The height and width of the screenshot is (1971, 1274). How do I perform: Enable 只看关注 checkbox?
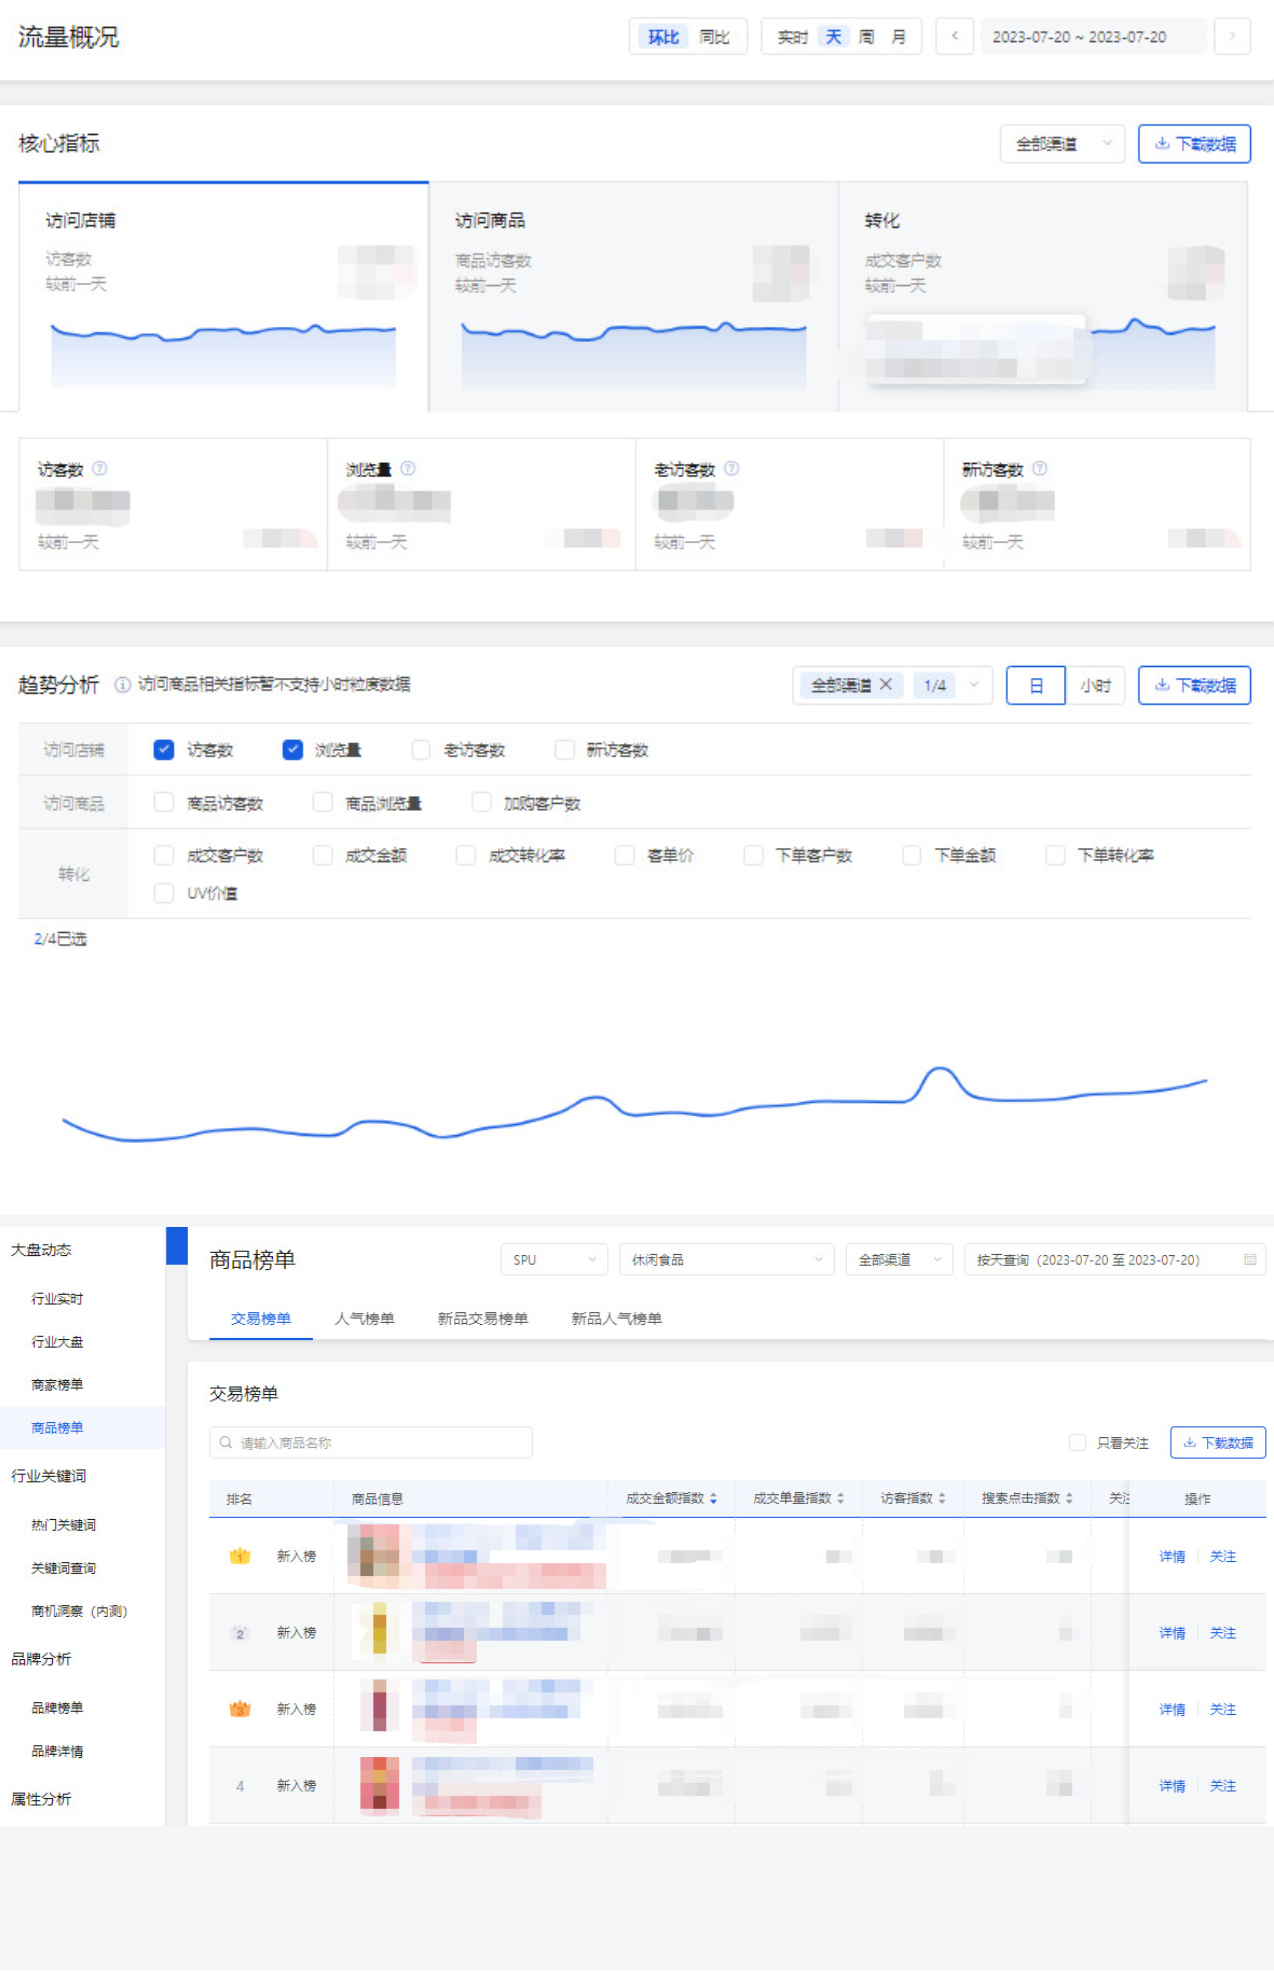pyautogui.click(x=1077, y=1442)
